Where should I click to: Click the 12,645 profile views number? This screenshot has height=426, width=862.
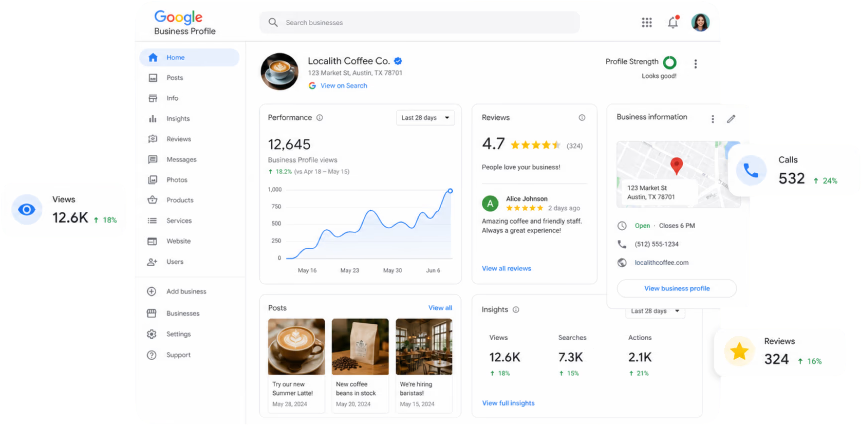click(289, 145)
